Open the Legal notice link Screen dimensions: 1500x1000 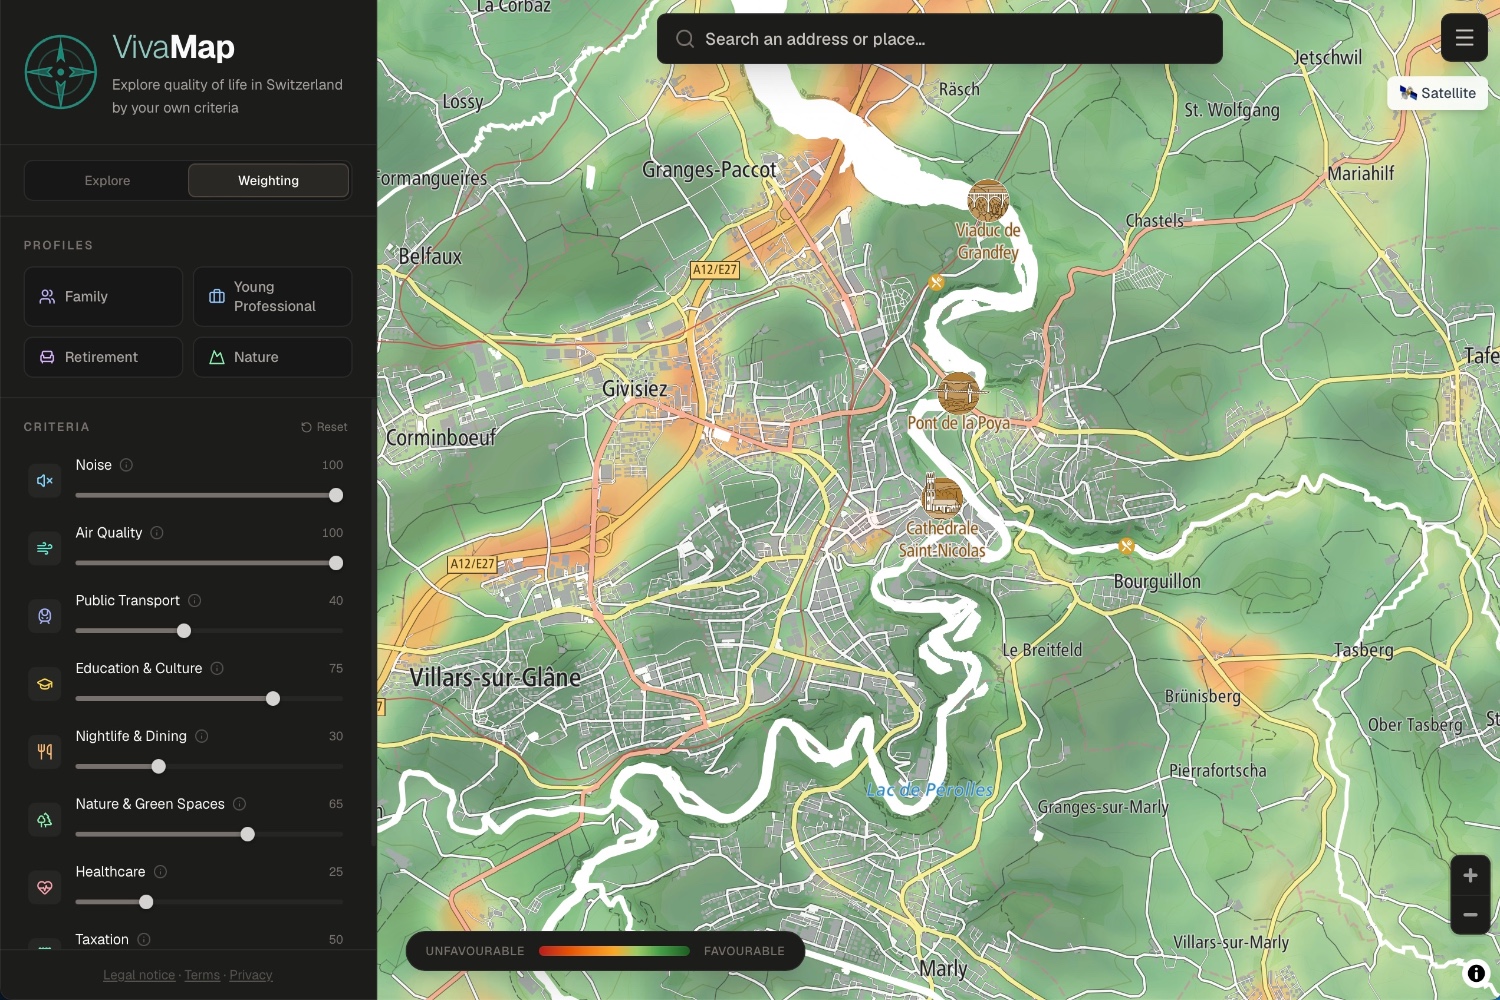click(x=139, y=975)
